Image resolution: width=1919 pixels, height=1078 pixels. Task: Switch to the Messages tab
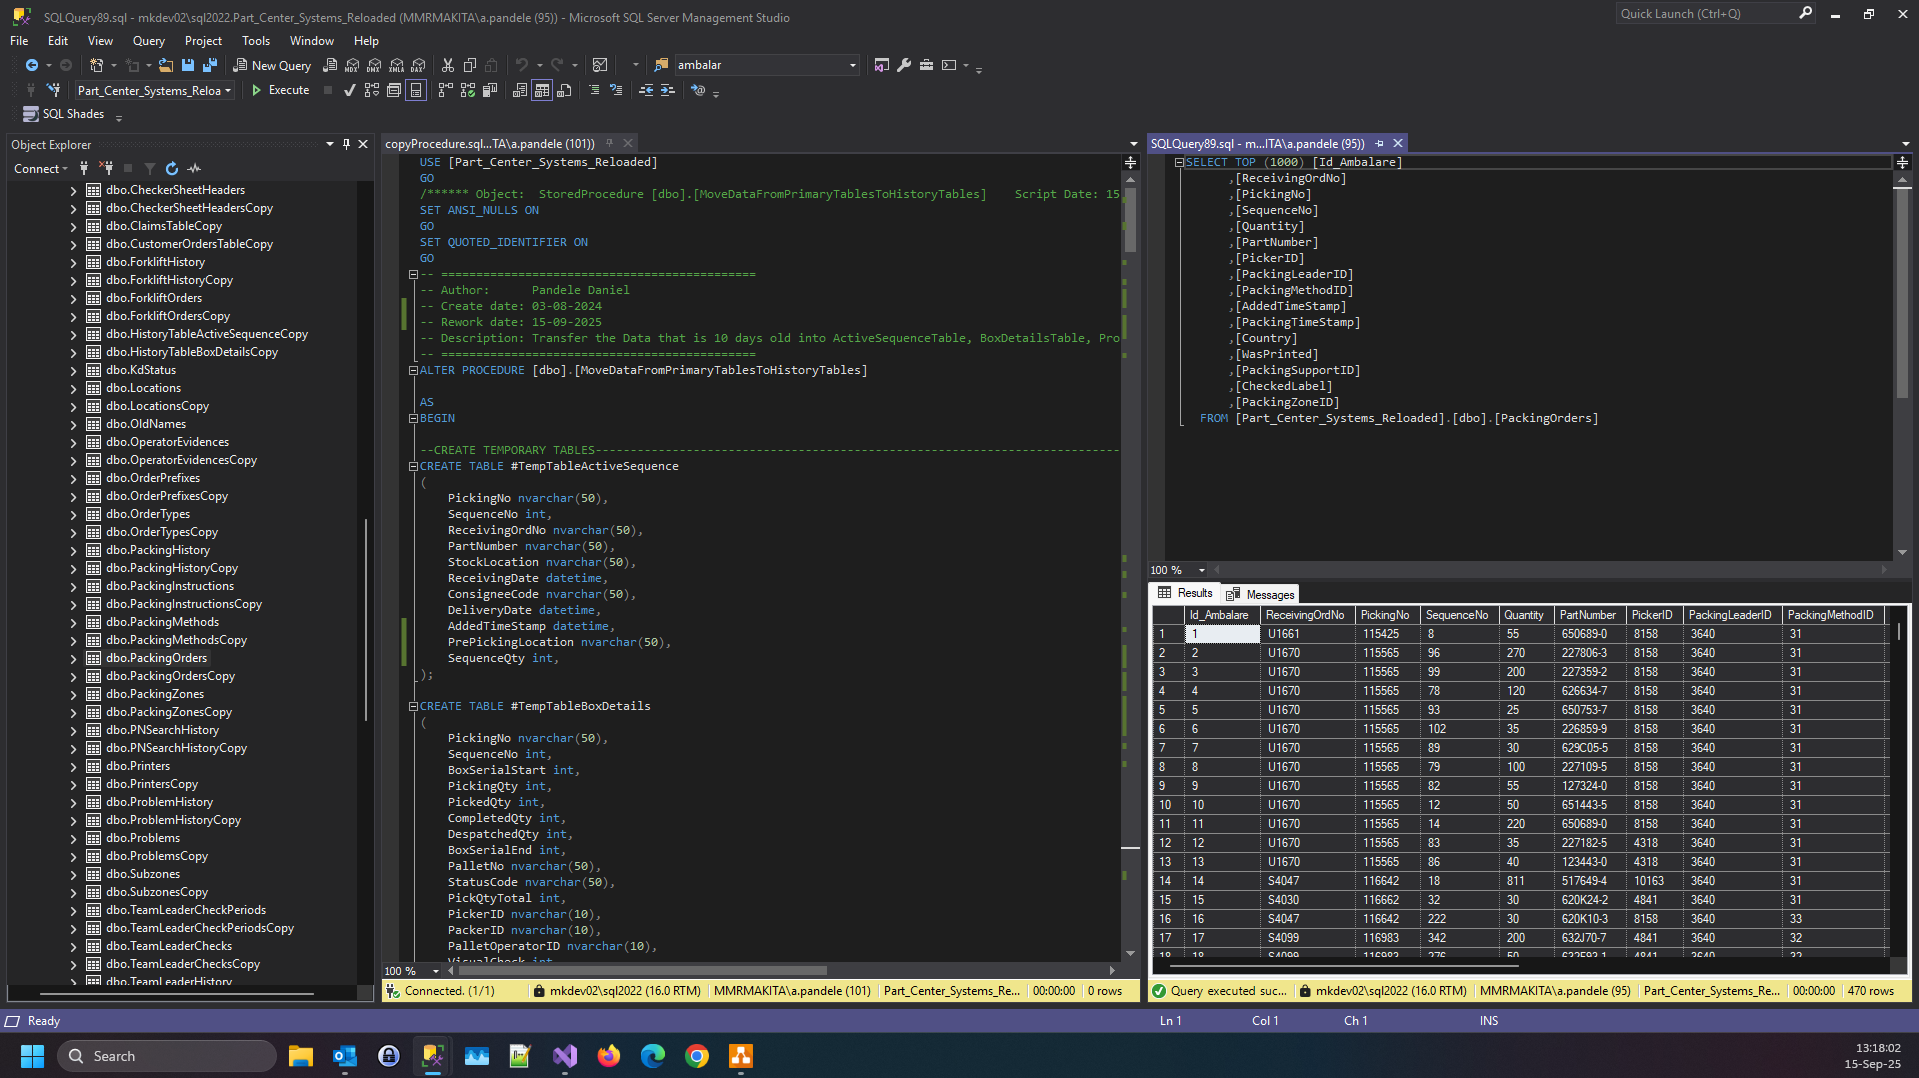pyautogui.click(x=1260, y=594)
